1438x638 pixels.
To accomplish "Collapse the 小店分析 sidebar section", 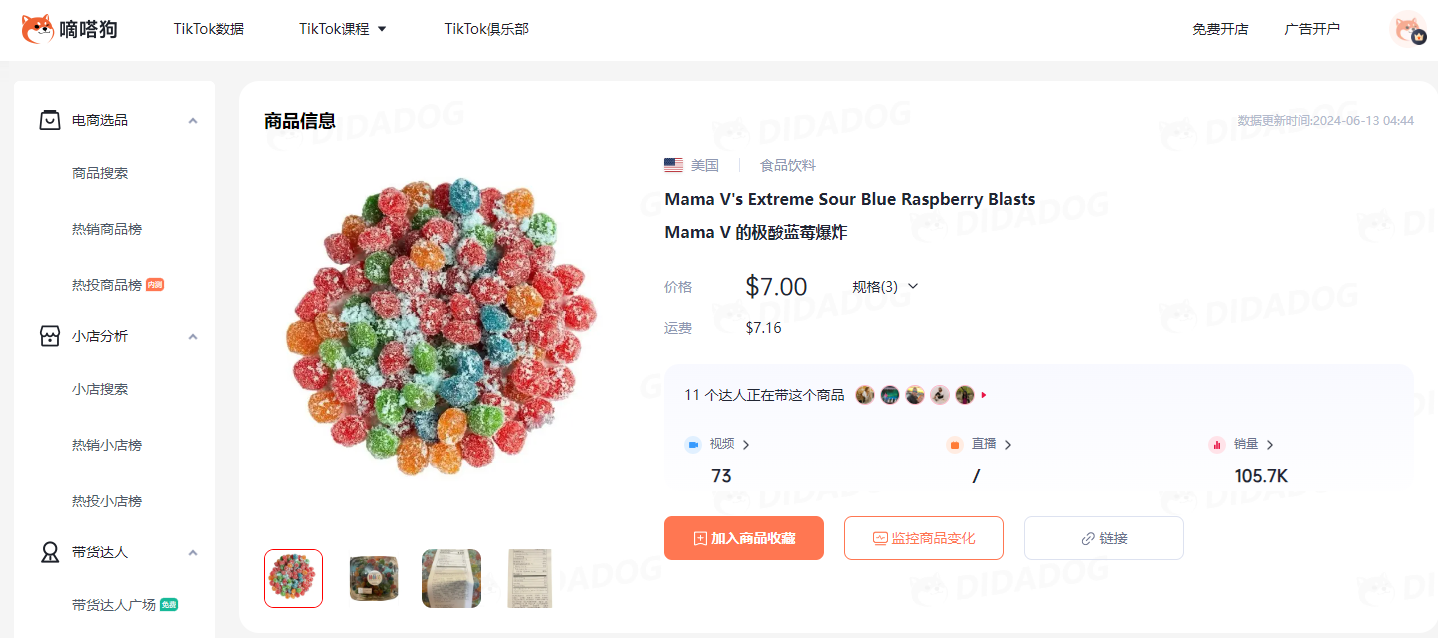I will (193, 337).
